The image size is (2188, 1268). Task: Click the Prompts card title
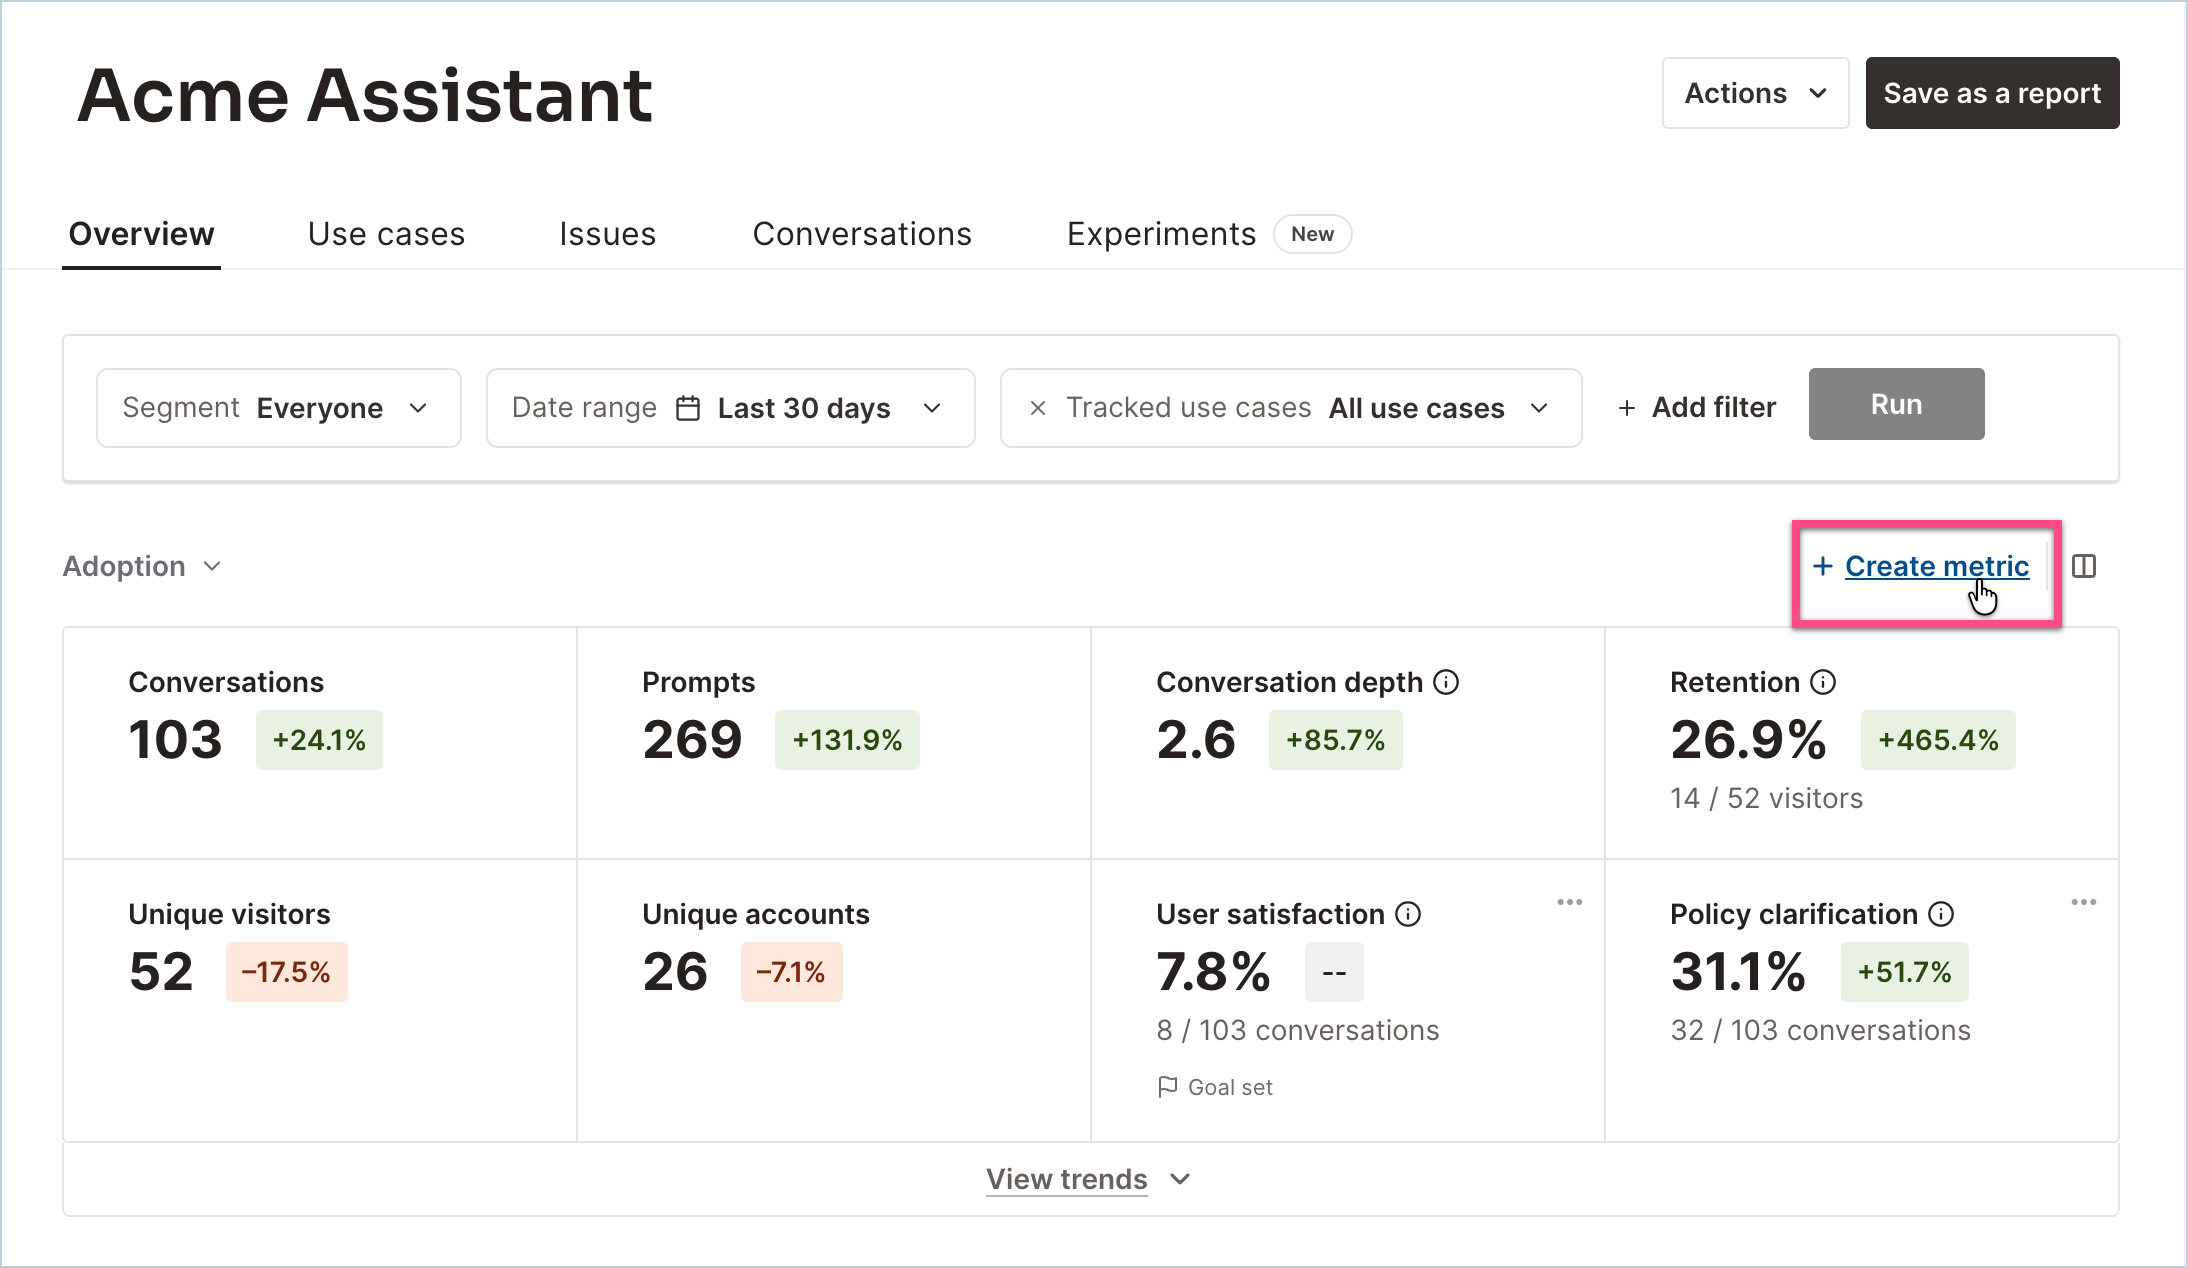(698, 682)
